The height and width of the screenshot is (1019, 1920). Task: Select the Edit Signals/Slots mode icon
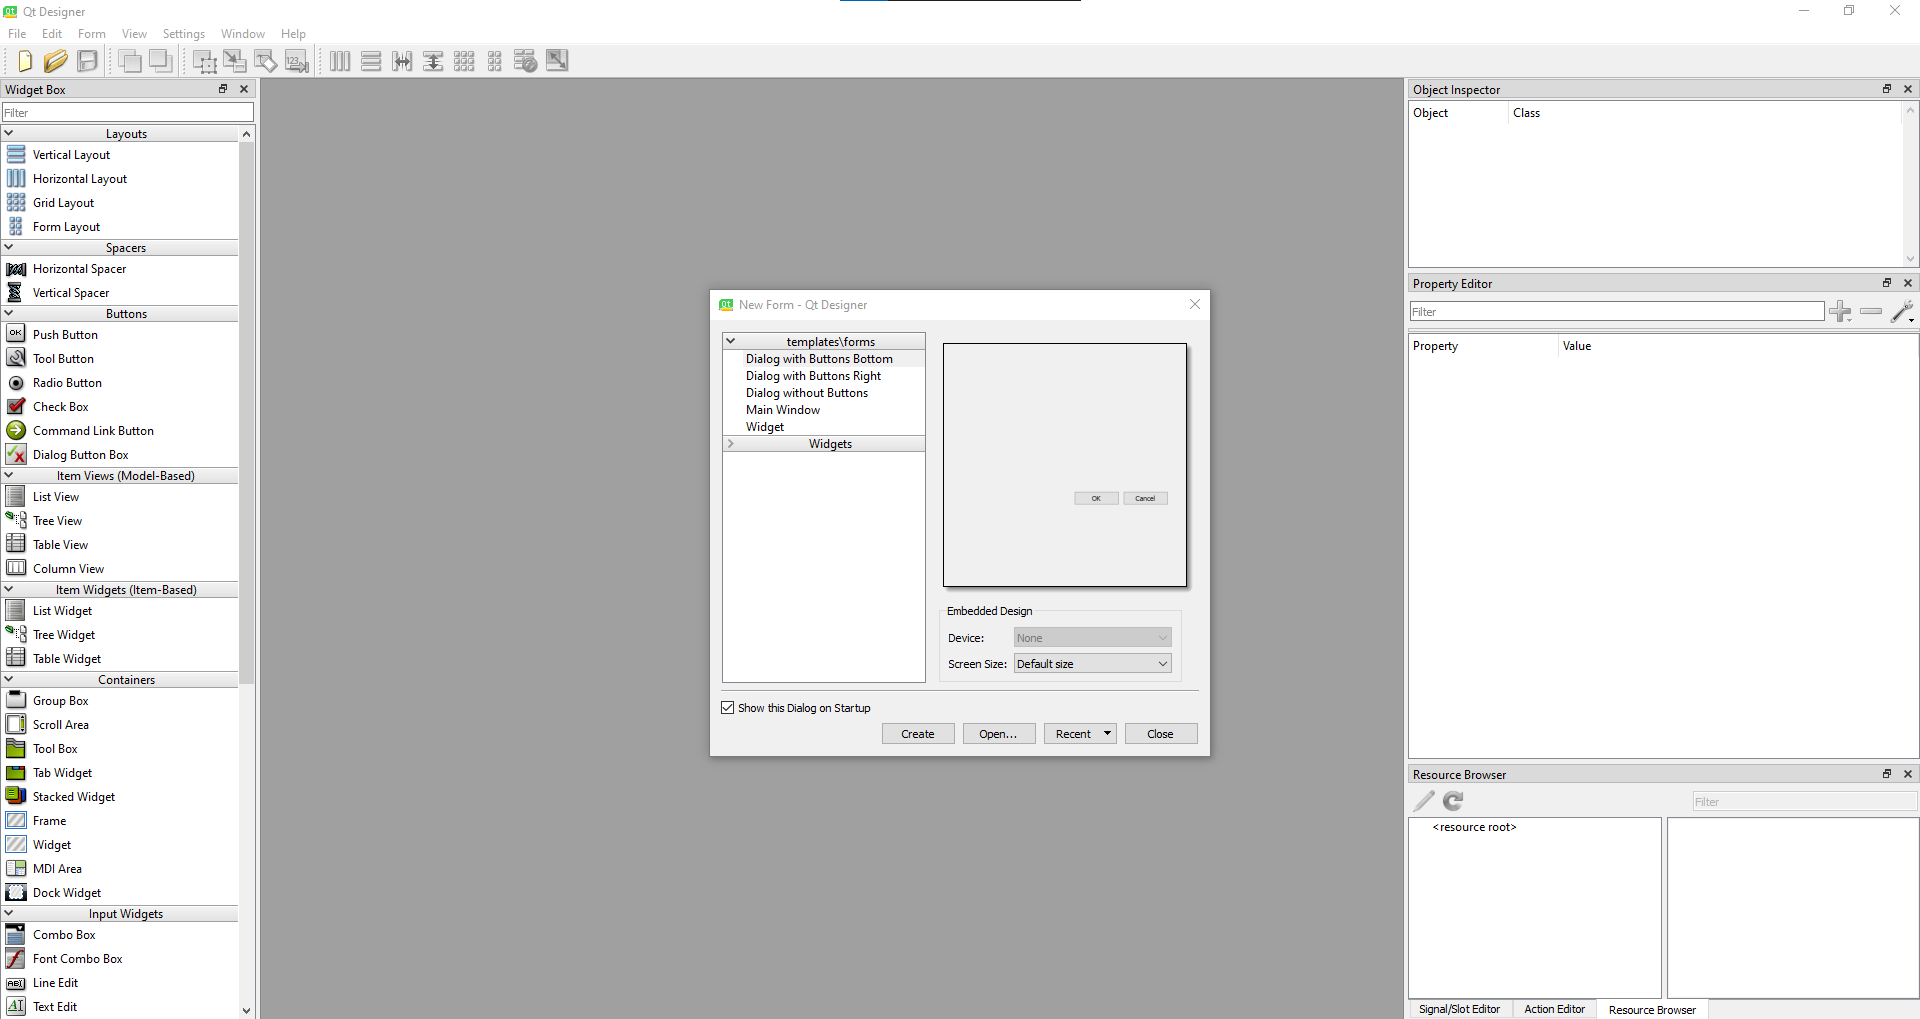pos(235,61)
